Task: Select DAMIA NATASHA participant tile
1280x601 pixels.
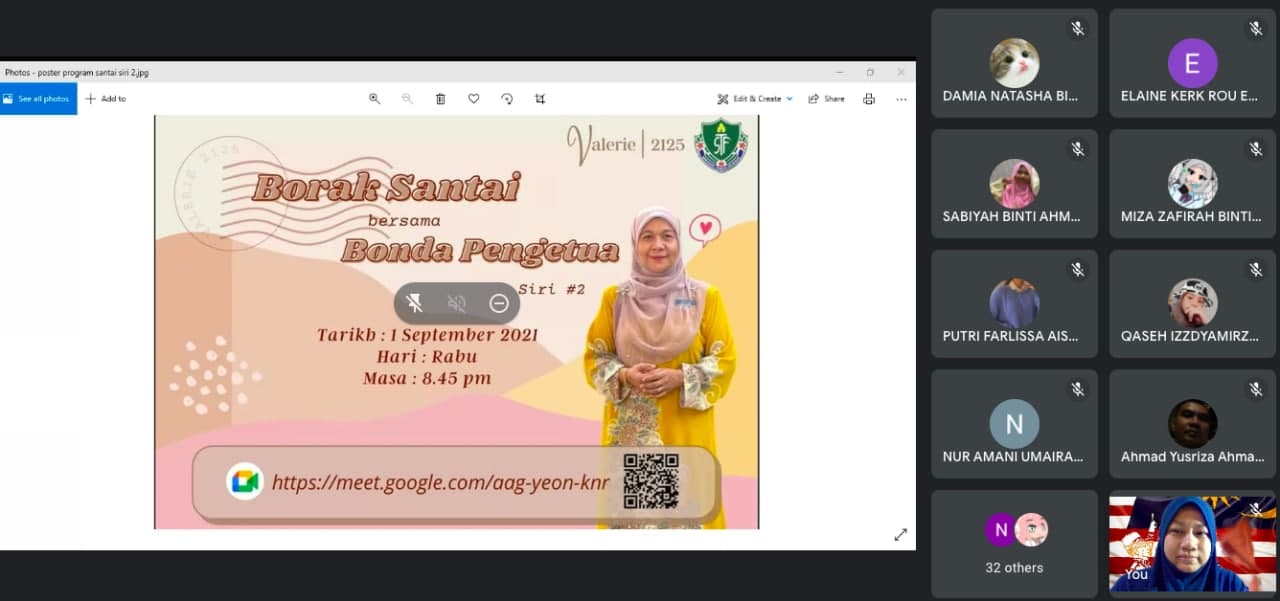Action: 1014,64
